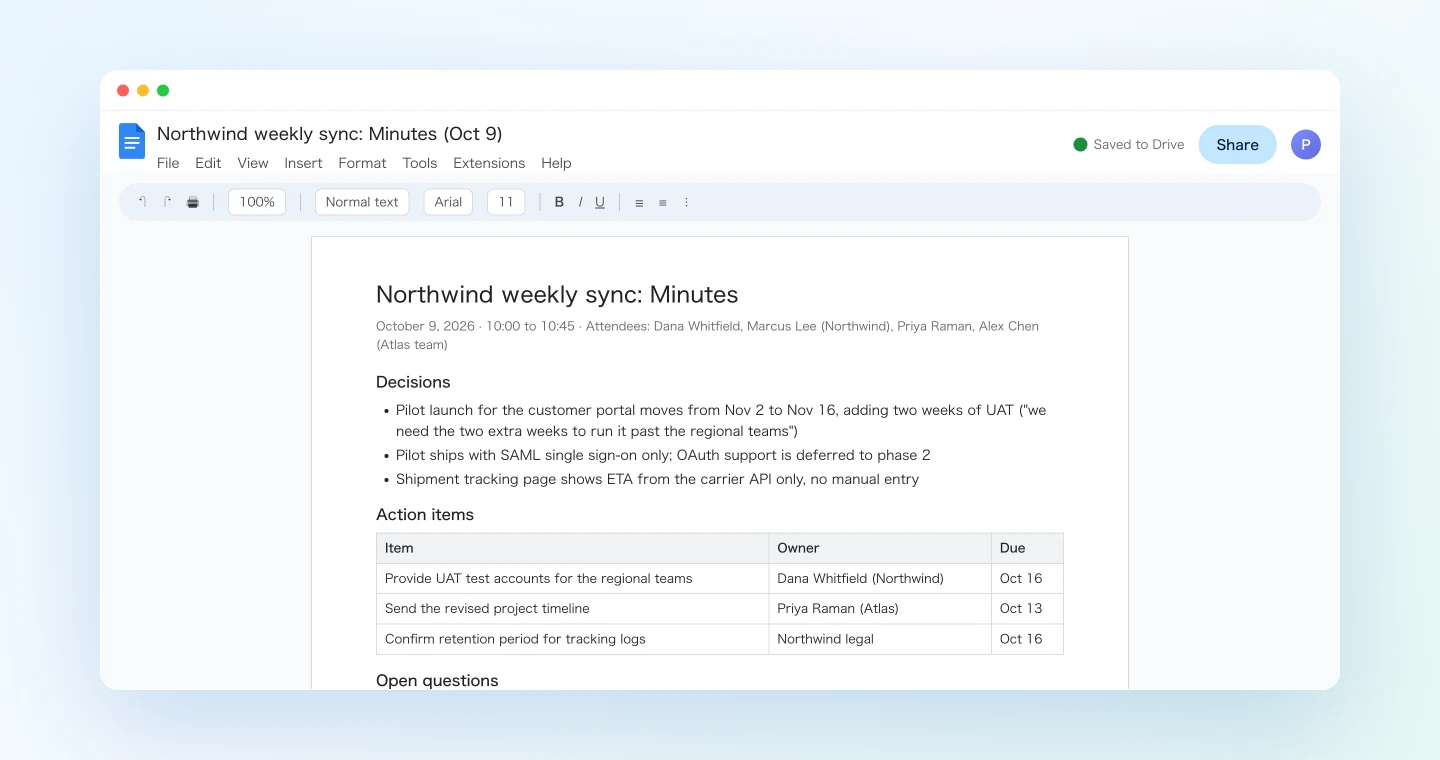Click the 'Confirm retention period for tracking logs' cell
The image size is (1440, 760).
573,639
